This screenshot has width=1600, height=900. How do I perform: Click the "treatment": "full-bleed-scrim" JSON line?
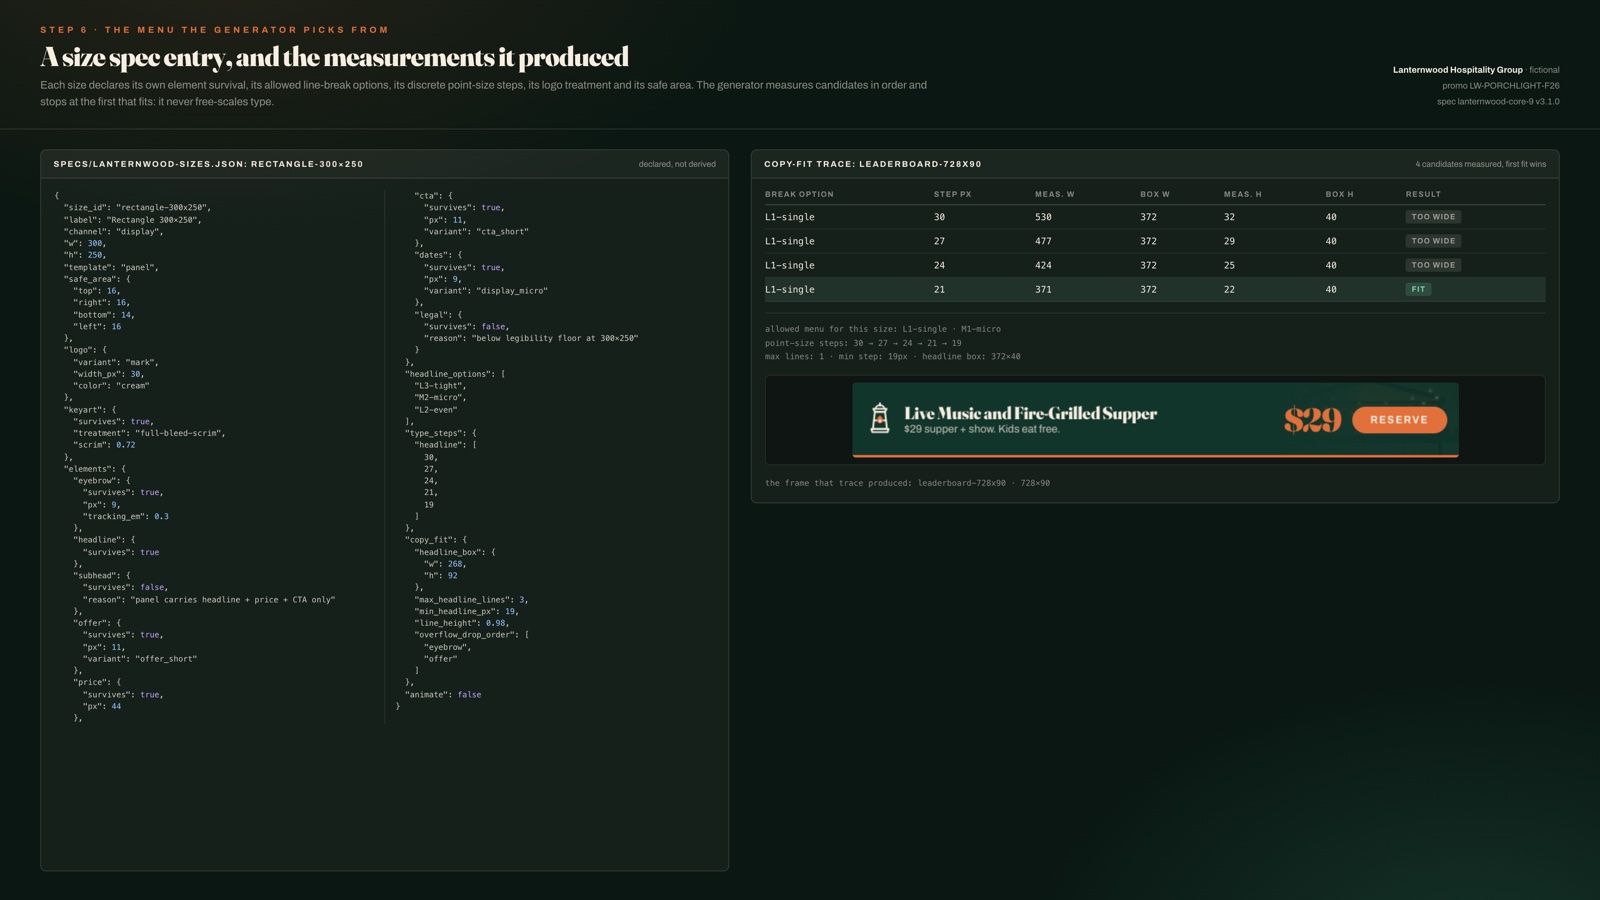coord(149,433)
